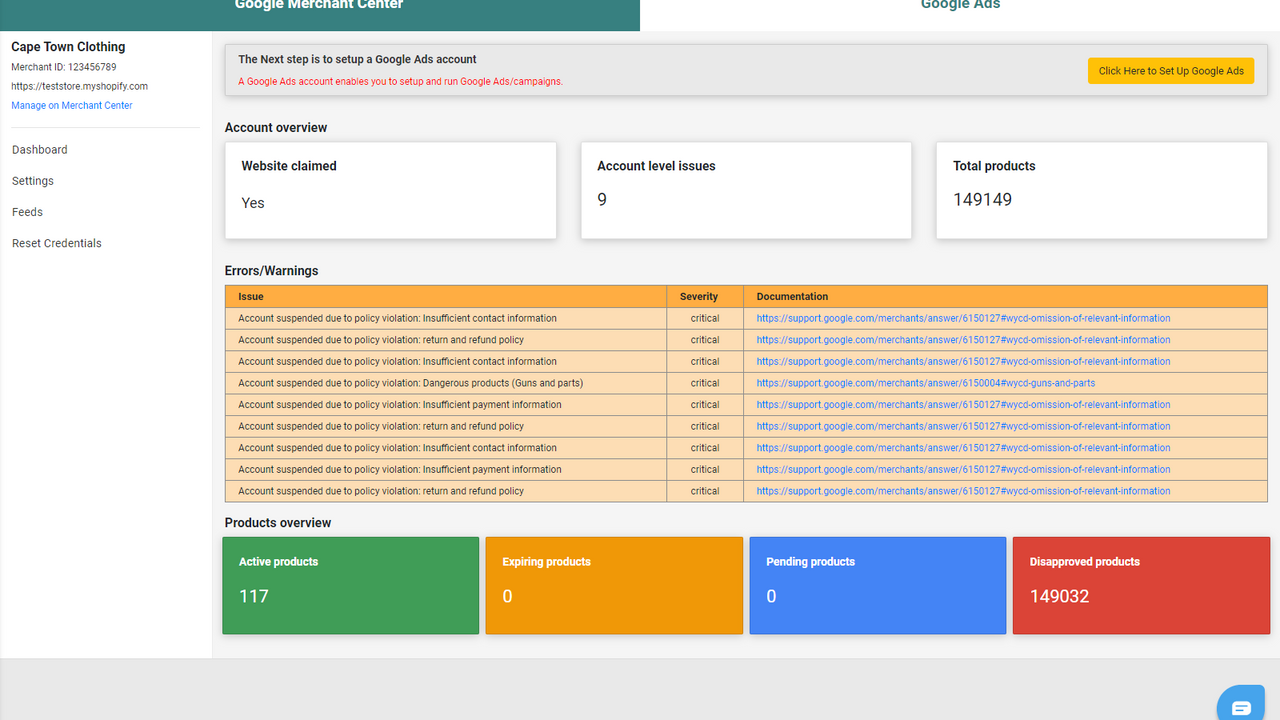
Task: Click the Website claimed card
Action: [x=390, y=190]
